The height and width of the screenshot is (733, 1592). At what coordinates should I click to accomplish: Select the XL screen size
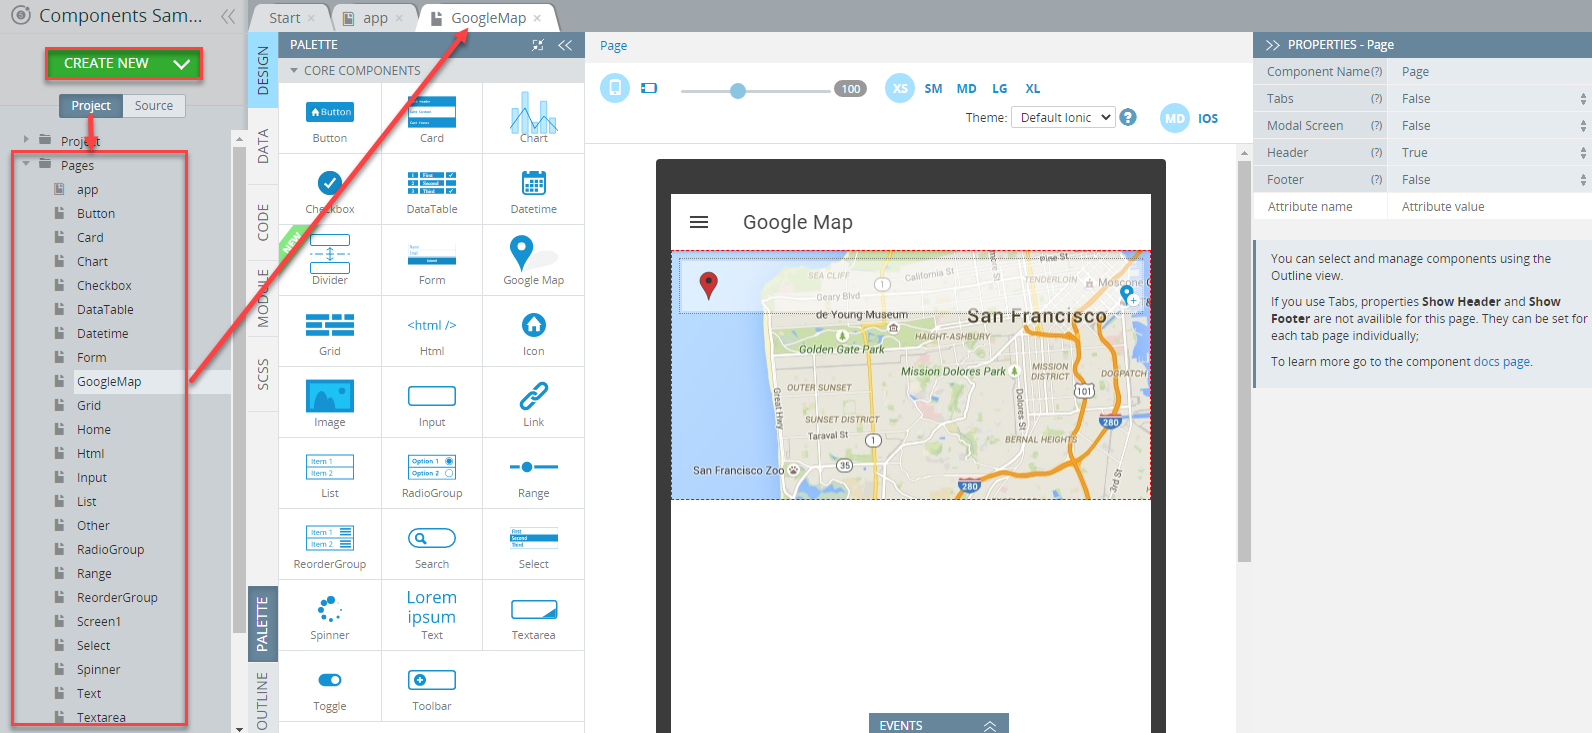tap(1033, 89)
